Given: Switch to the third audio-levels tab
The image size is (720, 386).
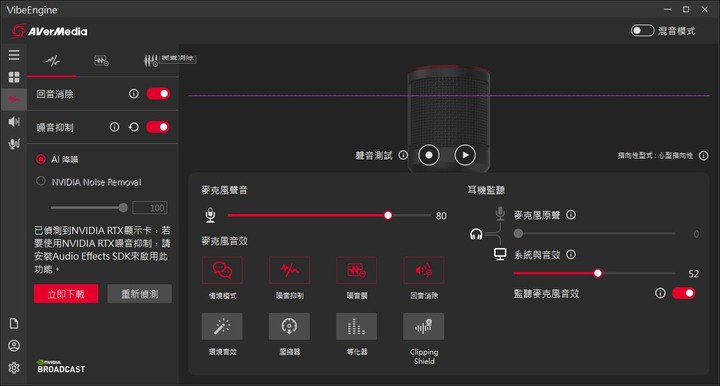Looking at the screenshot, I should (150, 61).
